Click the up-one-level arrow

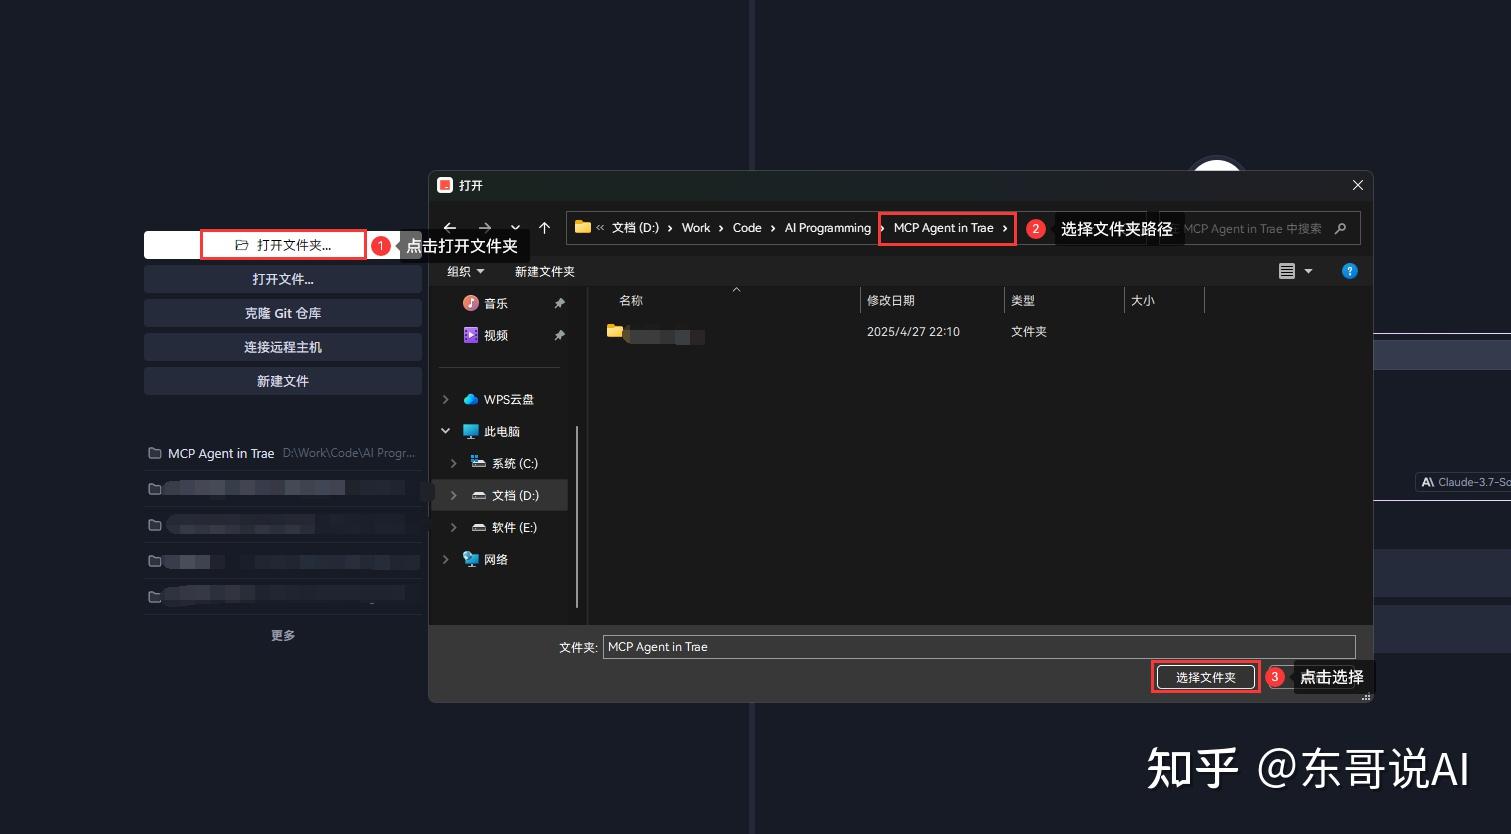(x=545, y=227)
